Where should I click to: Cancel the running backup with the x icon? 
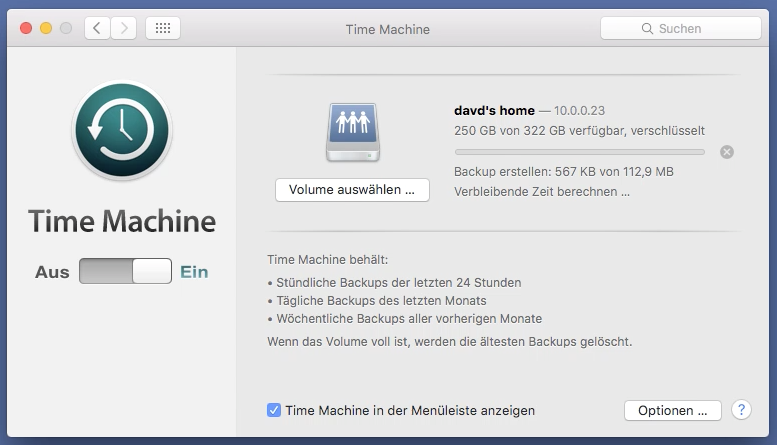tap(727, 152)
